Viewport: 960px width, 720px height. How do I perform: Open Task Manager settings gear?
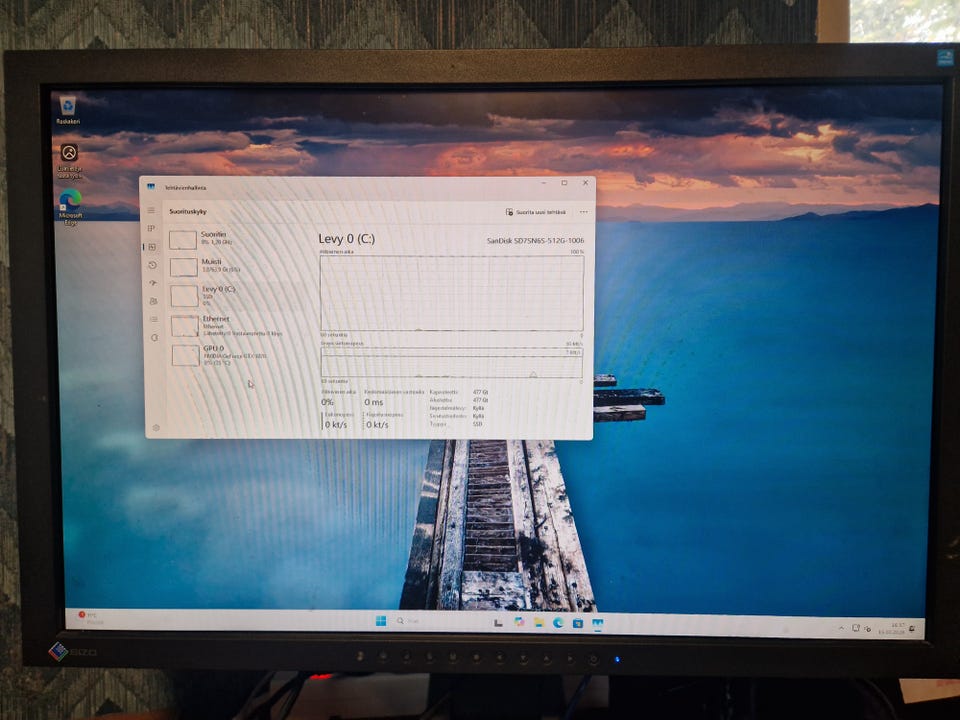click(156, 427)
